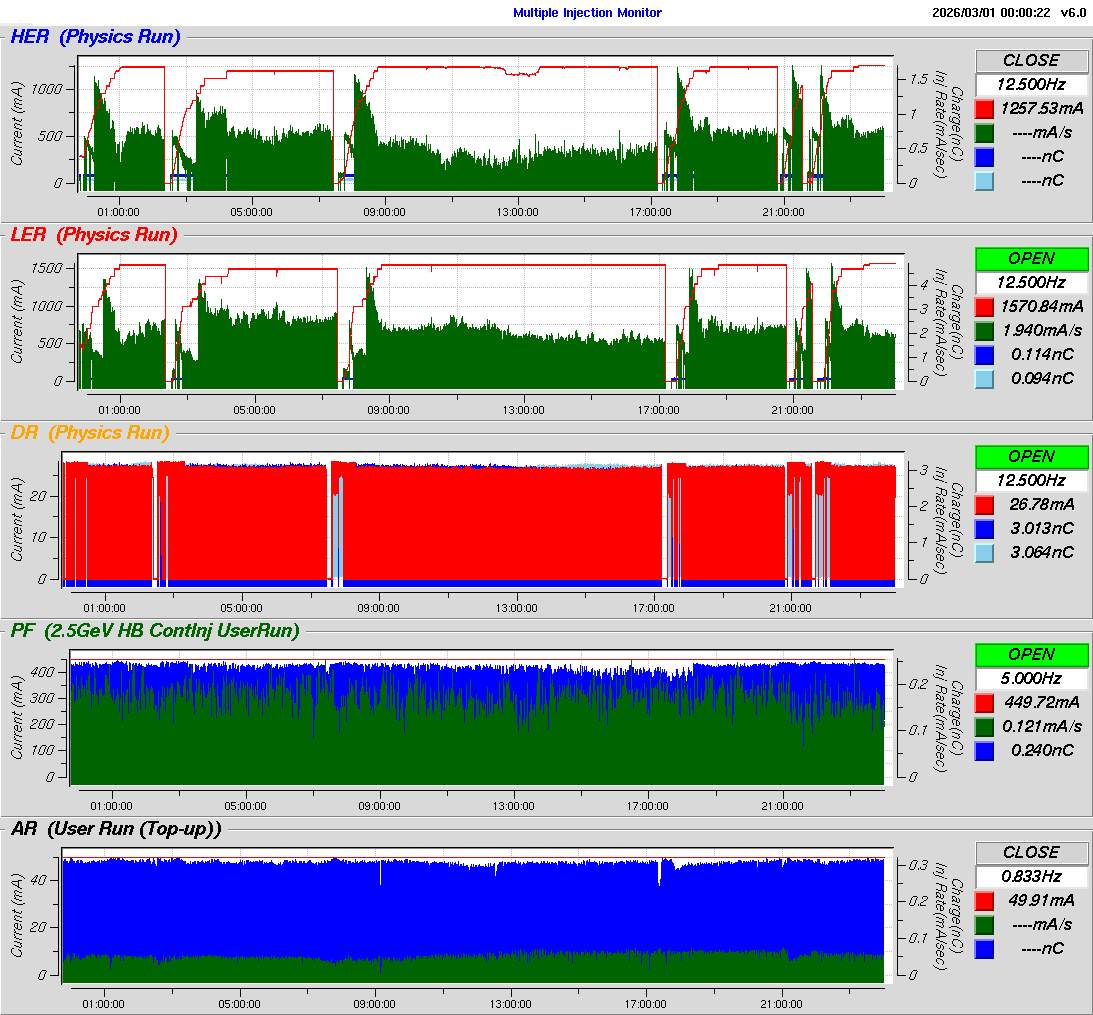
Task: Click PF blue swatch beside 0.240nC
Action: pos(984,751)
